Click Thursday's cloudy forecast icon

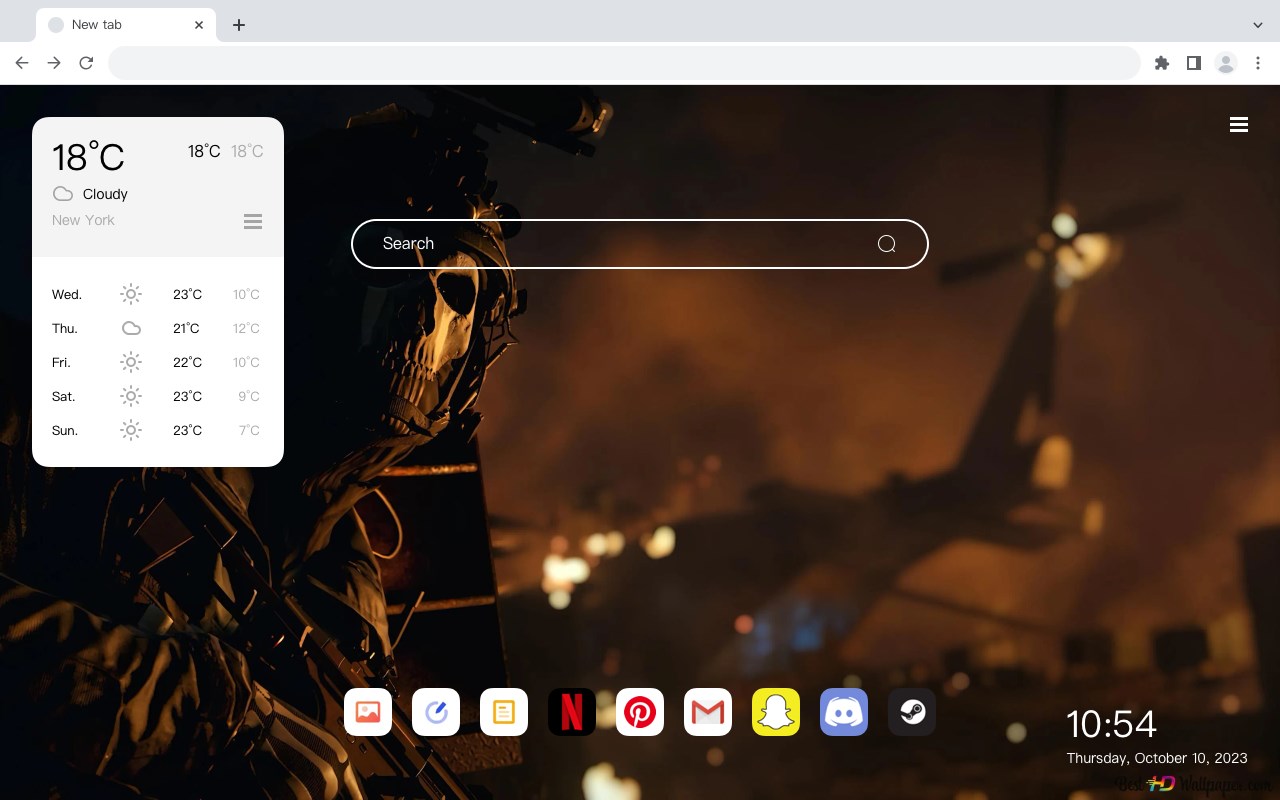[131, 328]
